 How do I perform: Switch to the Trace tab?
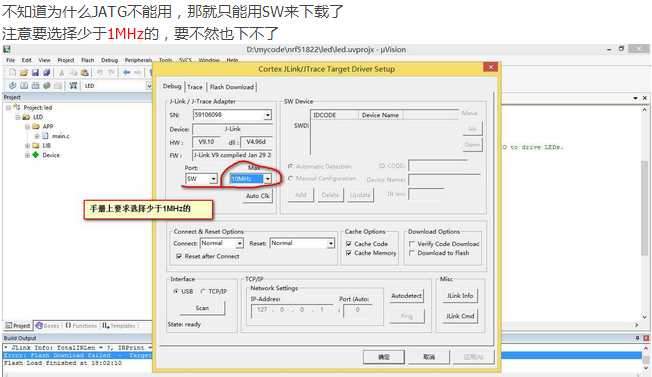[x=195, y=87]
